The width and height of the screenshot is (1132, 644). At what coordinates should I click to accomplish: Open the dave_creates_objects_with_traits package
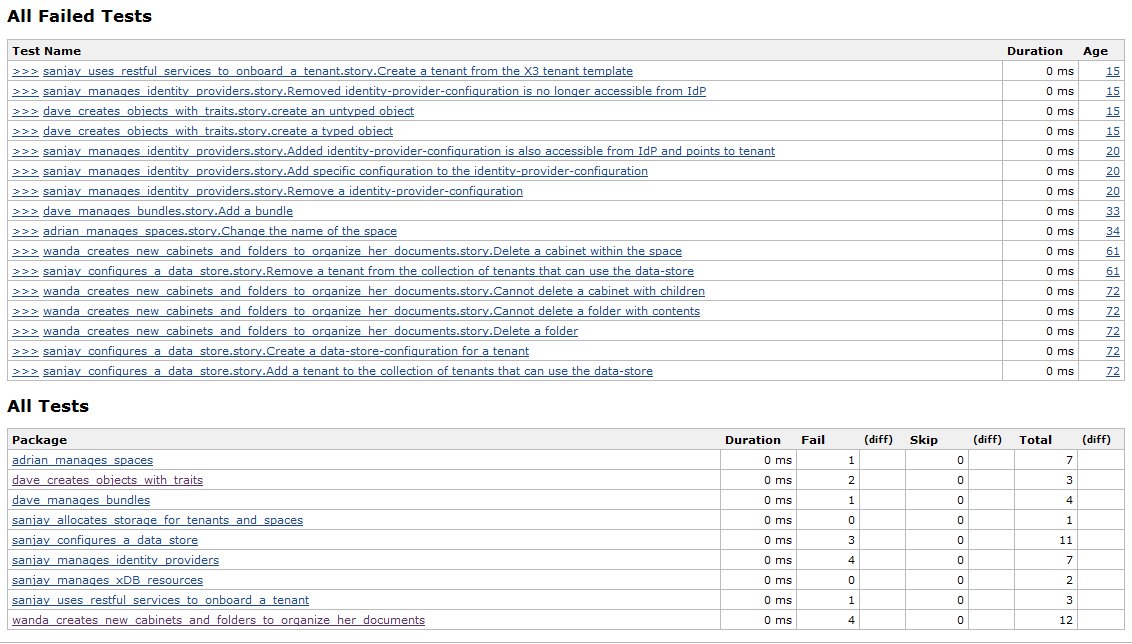click(x=107, y=480)
